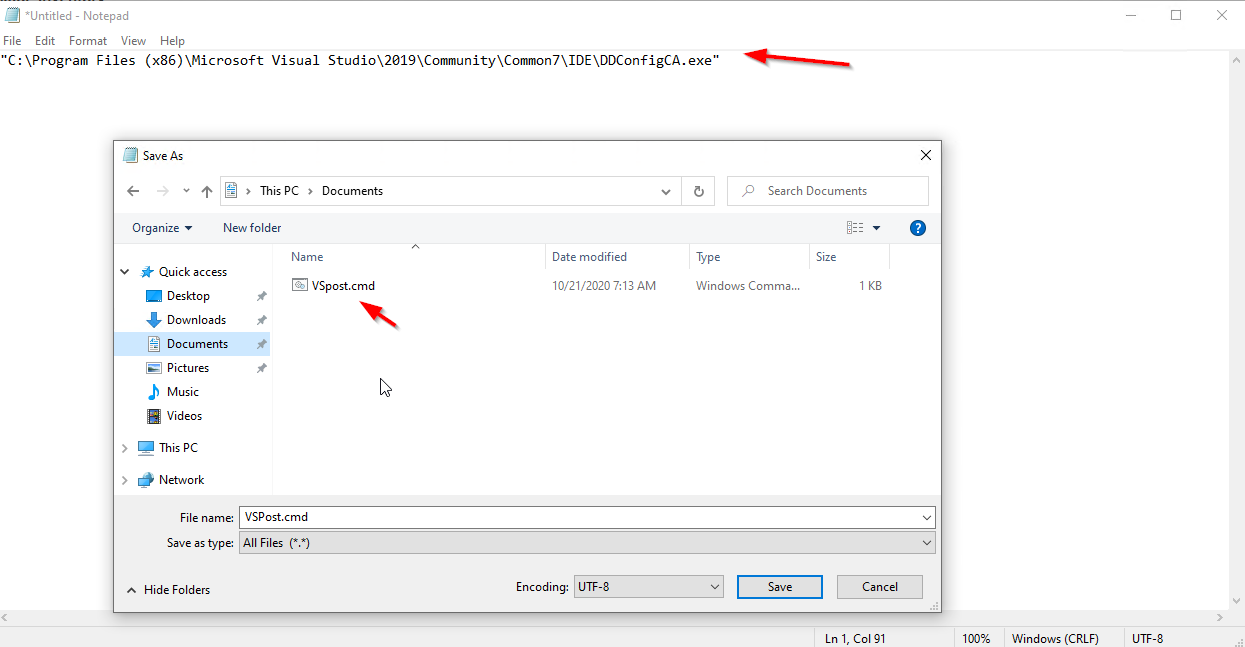
Task: Click the Ln 1, Col 91 status text
Action: 855,639
